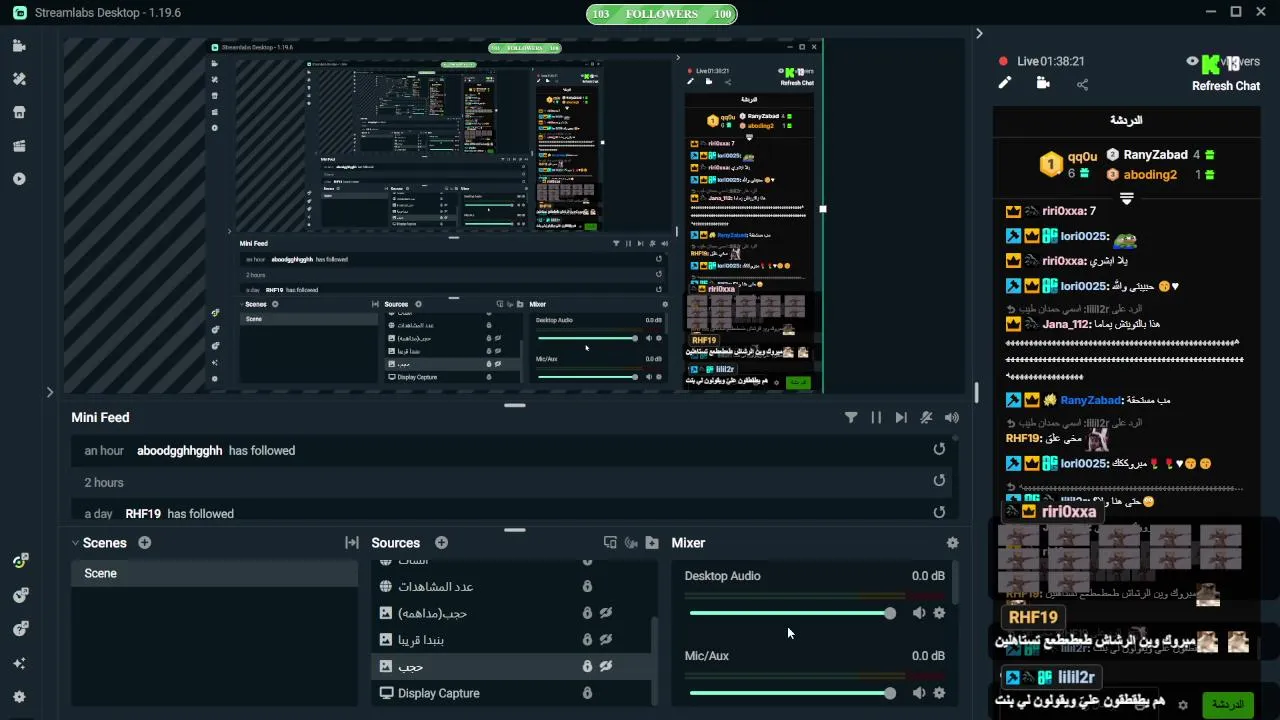Collapse chat panel with top arrow
Viewport: 1280px width, 720px height.
(x=979, y=34)
